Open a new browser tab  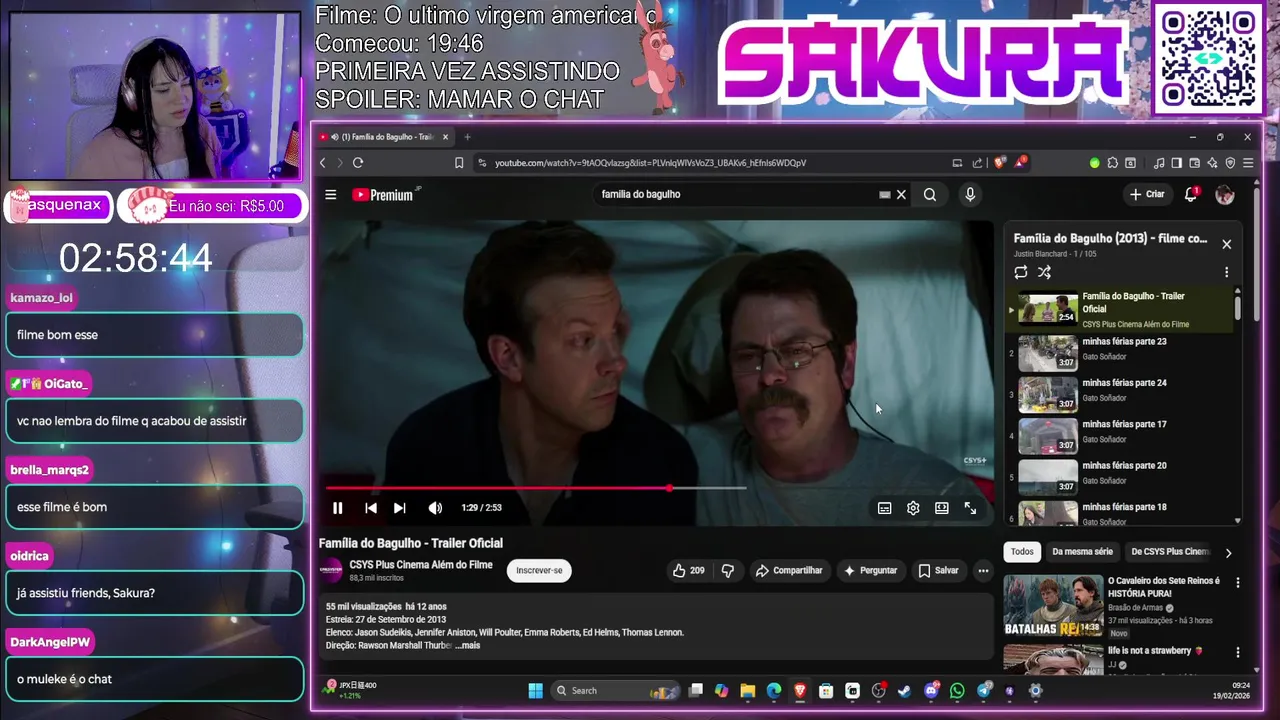[467, 137]
